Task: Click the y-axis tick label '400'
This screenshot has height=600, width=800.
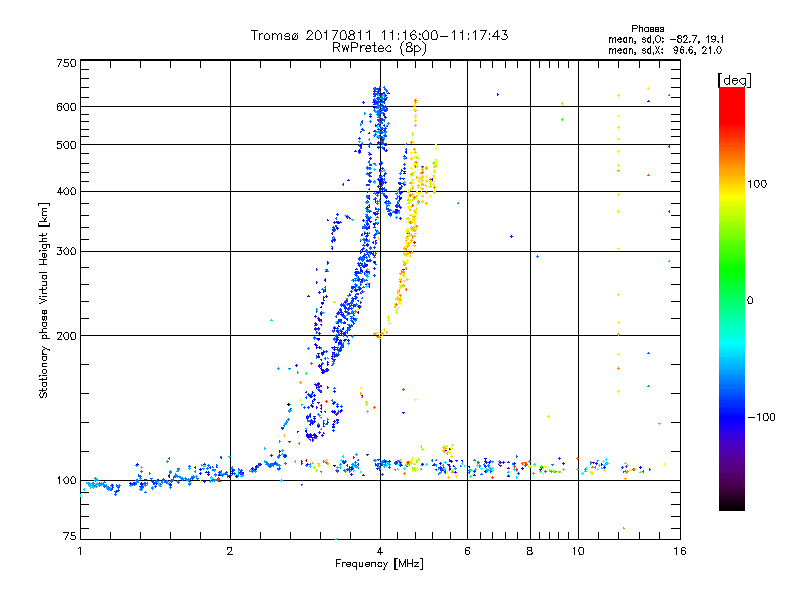Action: 66,192
